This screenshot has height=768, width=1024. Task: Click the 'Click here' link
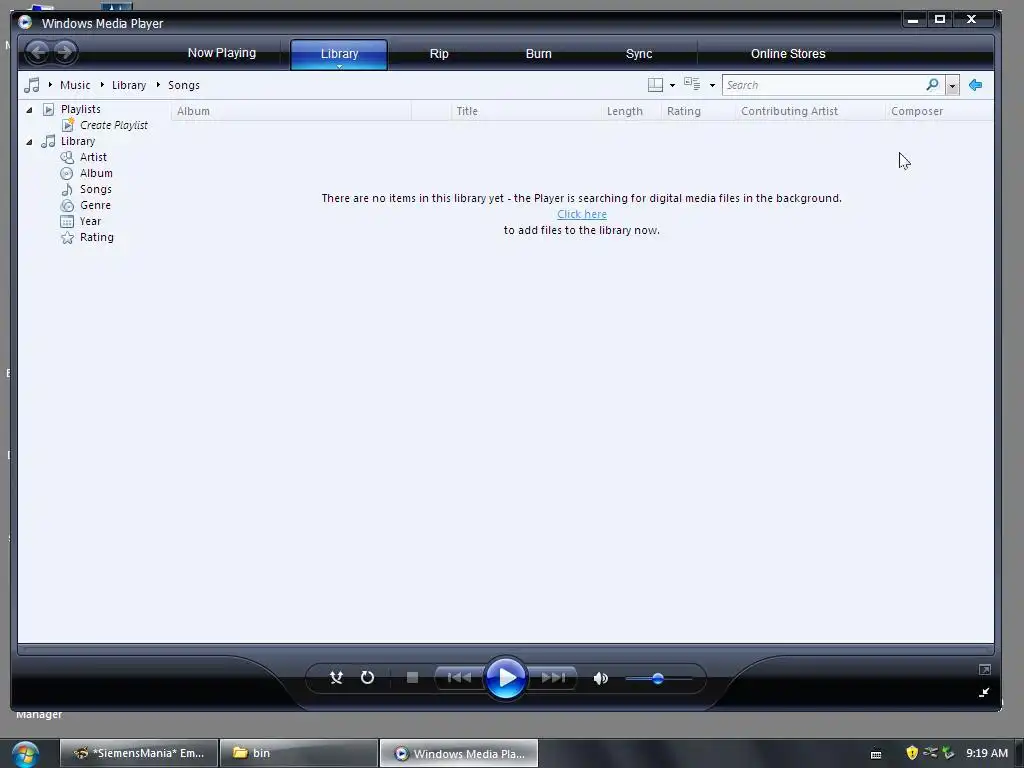pos(582,214)
